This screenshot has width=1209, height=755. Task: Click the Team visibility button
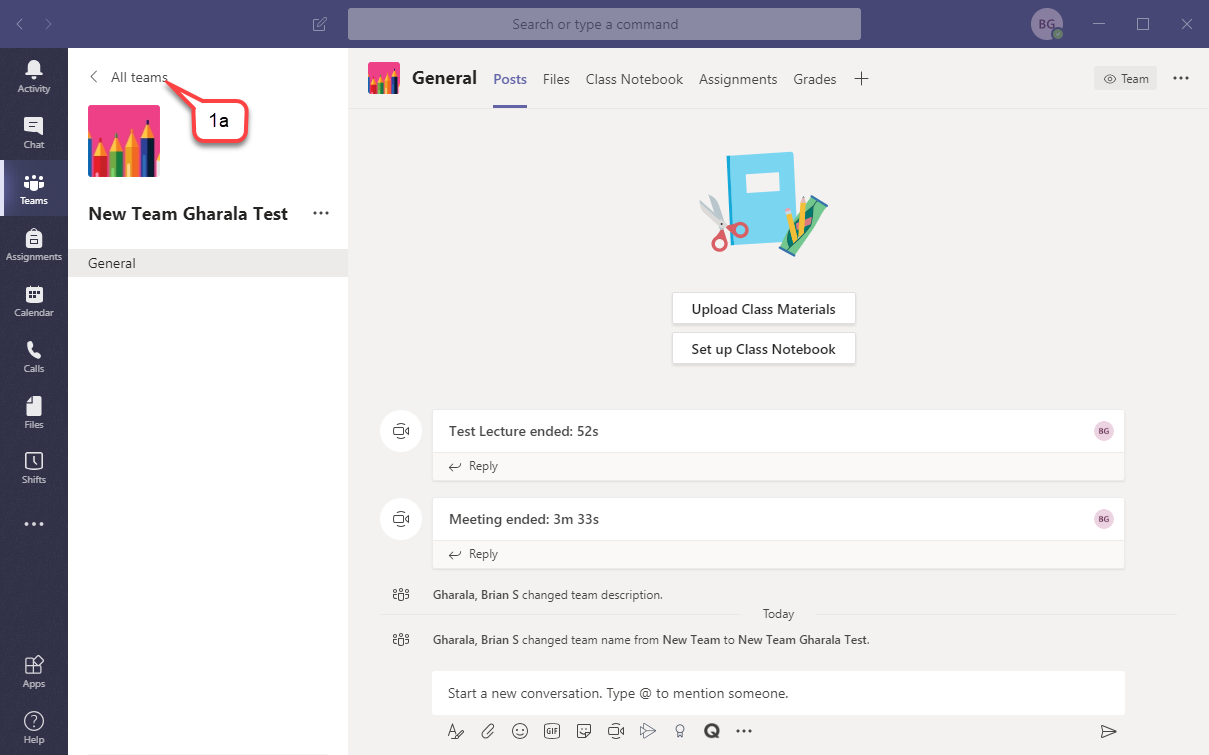tap(1125, 78)
